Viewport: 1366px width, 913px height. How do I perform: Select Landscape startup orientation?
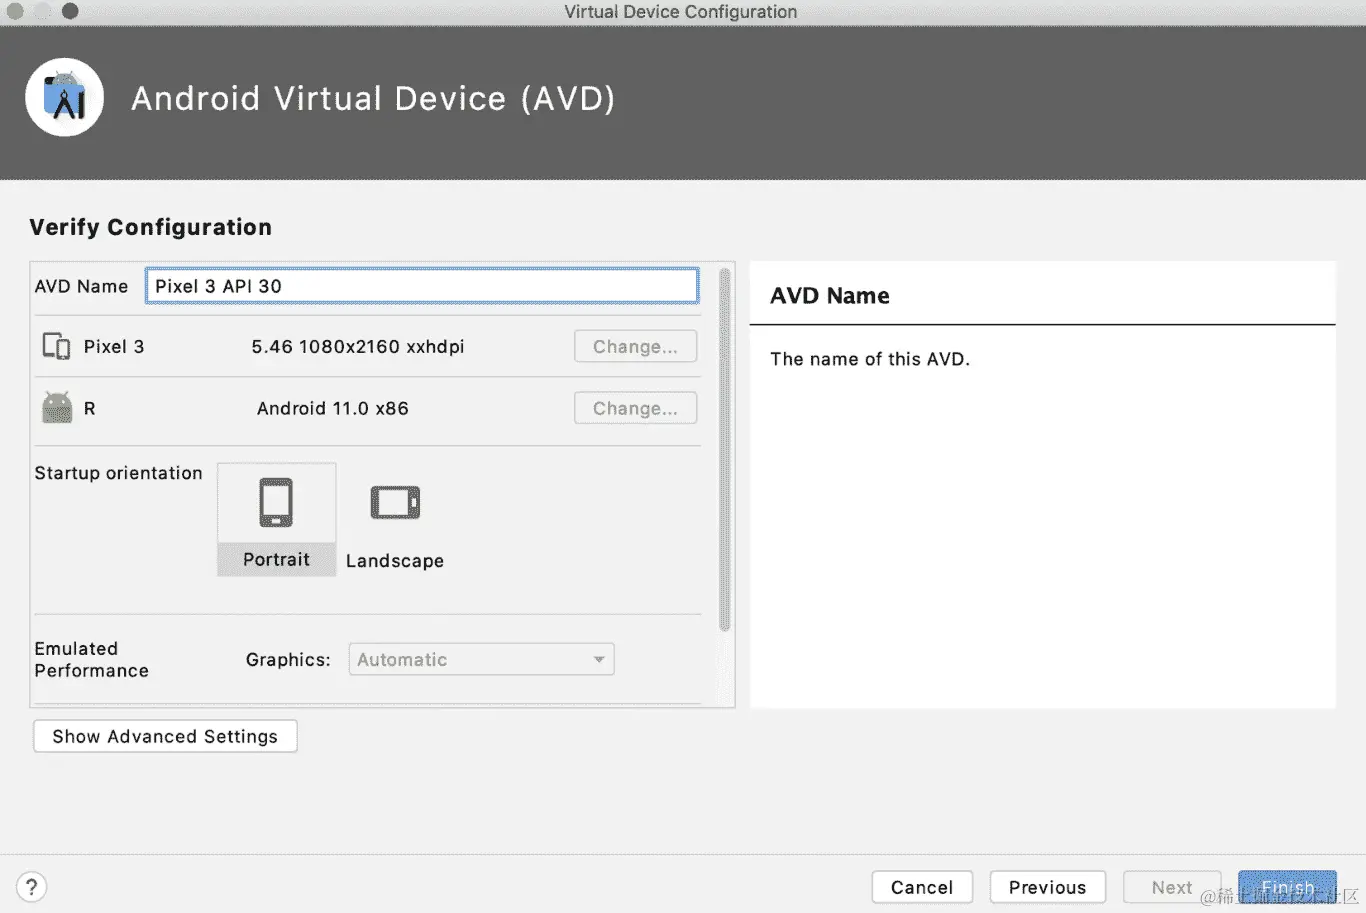[395, 521]
